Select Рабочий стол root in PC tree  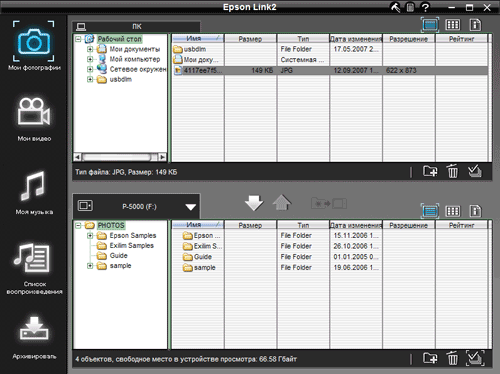119,39
